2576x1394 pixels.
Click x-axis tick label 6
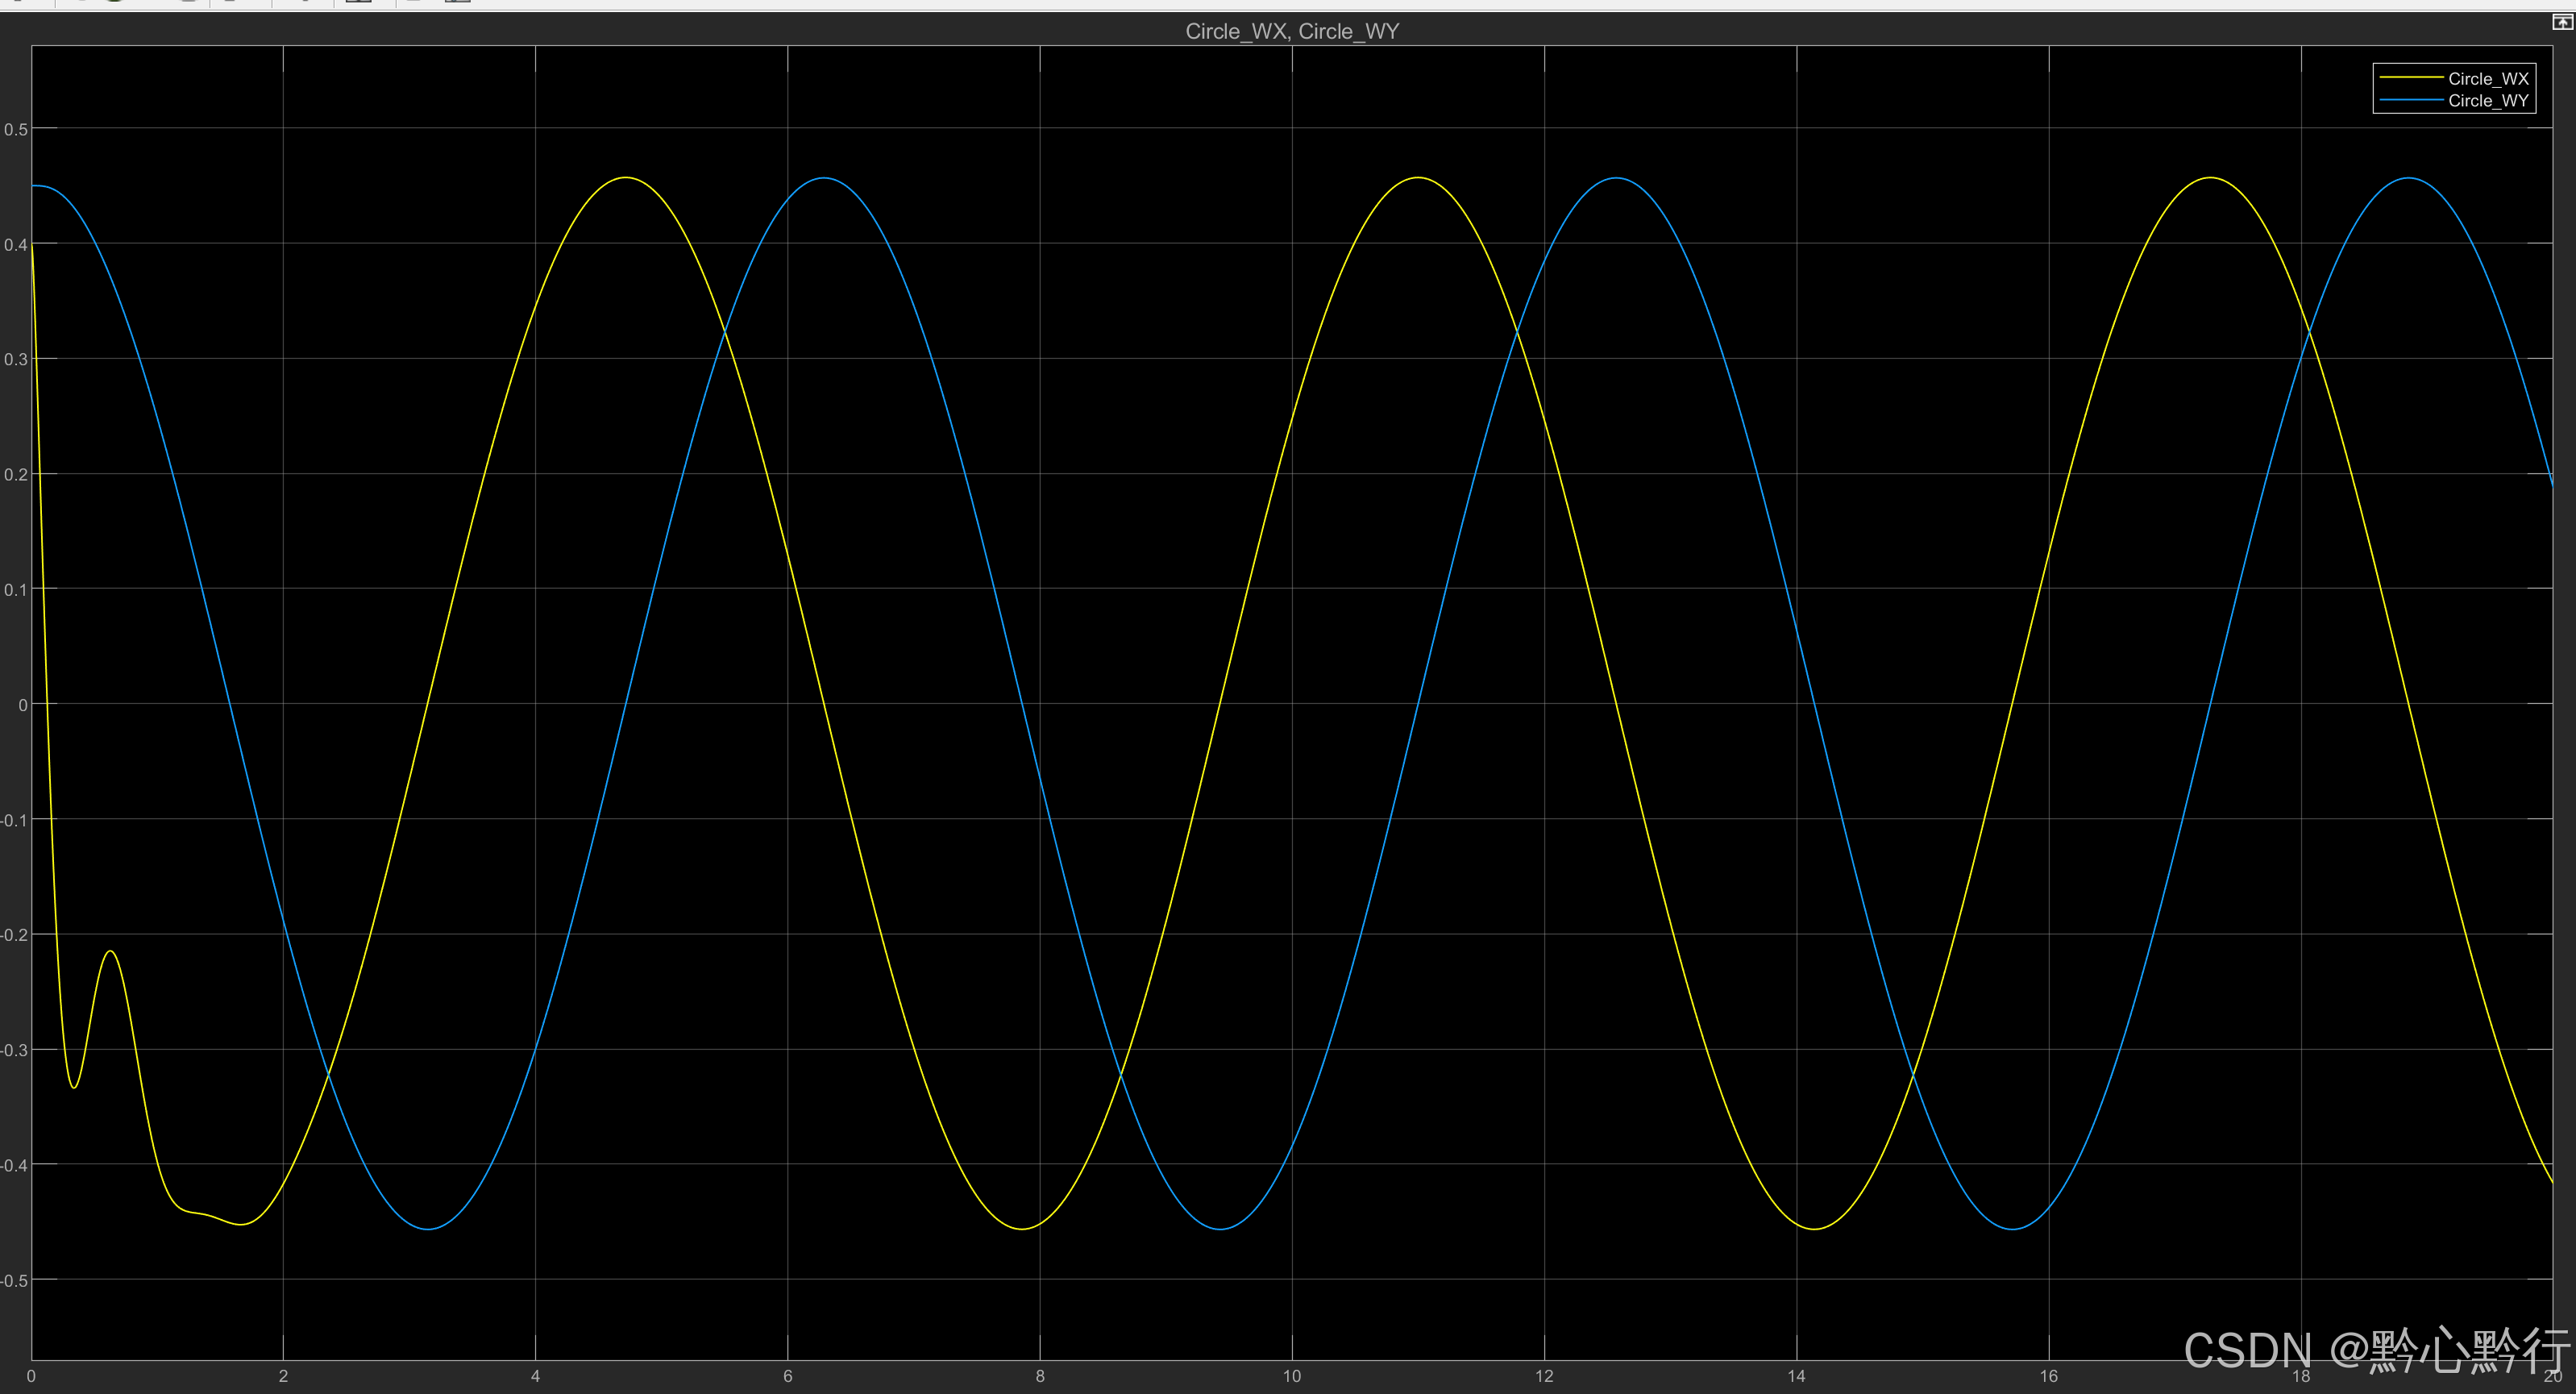787,1376
